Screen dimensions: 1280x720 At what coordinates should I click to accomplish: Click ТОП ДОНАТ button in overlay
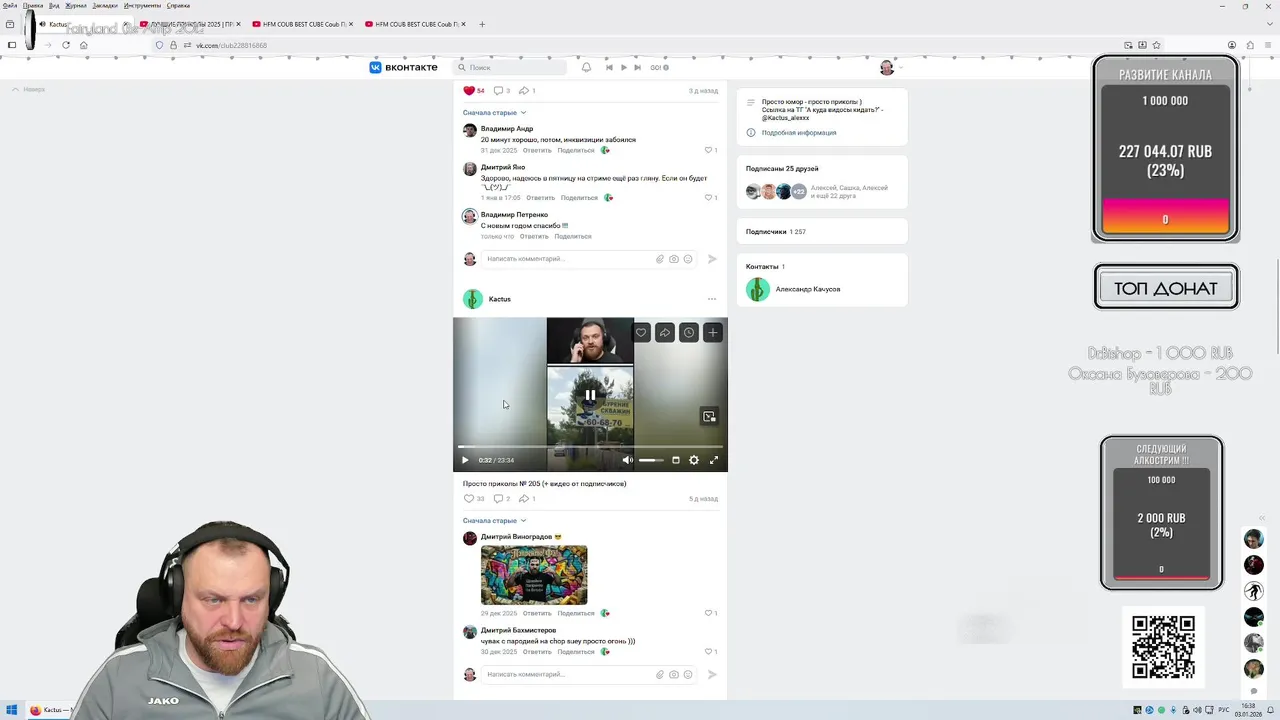1166,288
